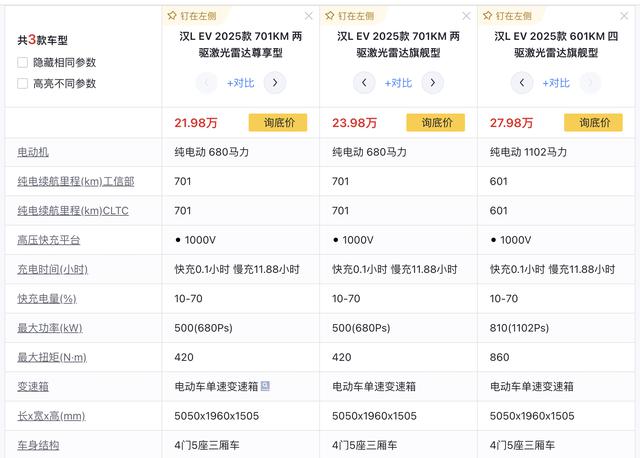640x458 pixels.
Task: Click previous arrow in the 601KM 四驱 column
Action: [522, 83]
